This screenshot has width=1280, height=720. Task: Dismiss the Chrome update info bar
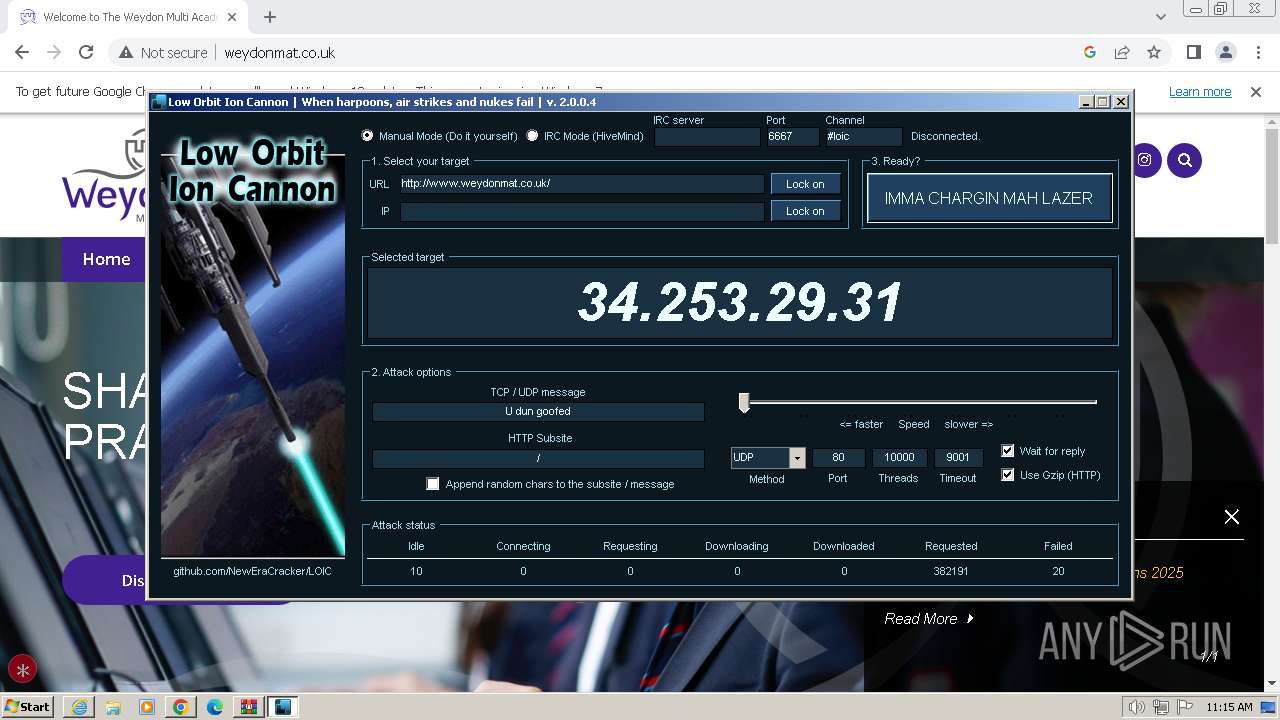1256,92
